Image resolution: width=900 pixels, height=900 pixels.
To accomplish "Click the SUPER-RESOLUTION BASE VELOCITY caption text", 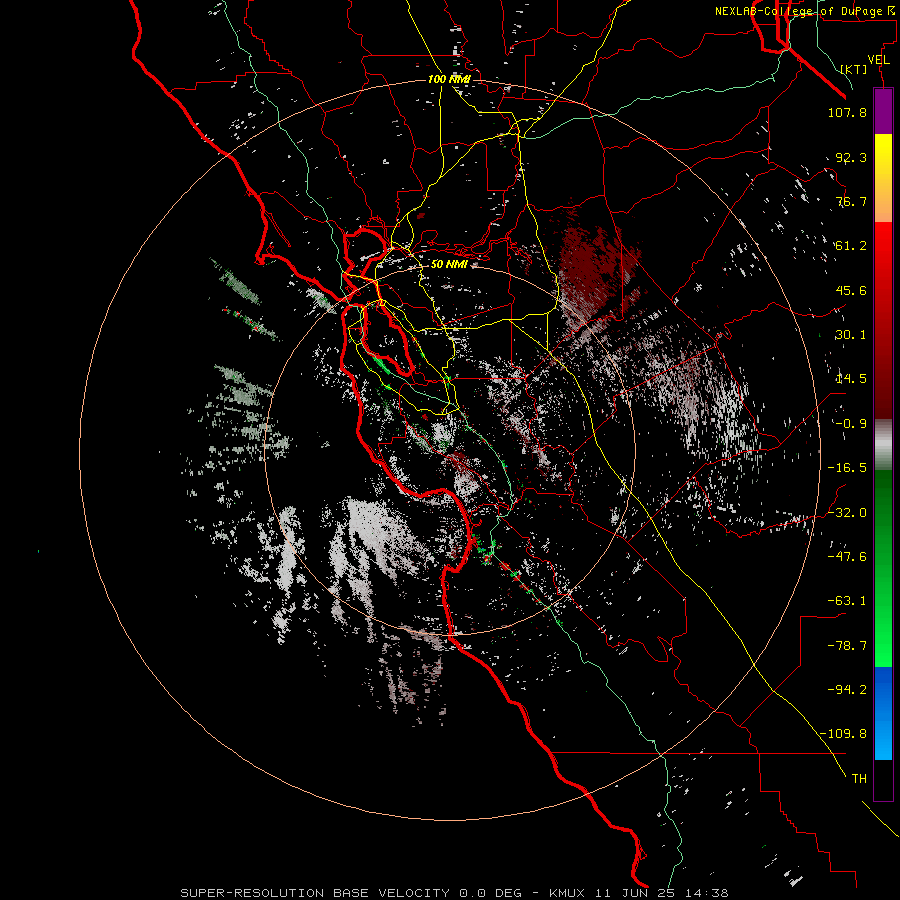I will (317, 893).
